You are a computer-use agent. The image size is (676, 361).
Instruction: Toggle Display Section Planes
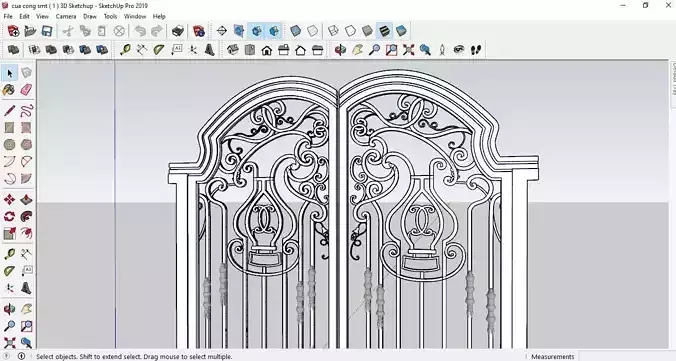click(239, 31)
